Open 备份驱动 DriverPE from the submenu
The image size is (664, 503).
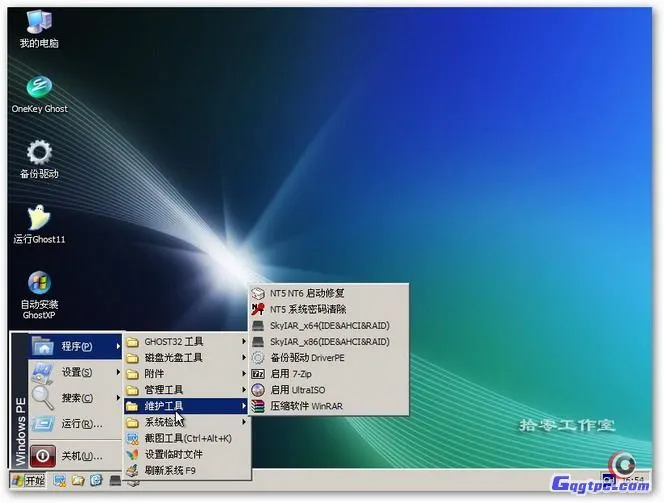point(329,358)
